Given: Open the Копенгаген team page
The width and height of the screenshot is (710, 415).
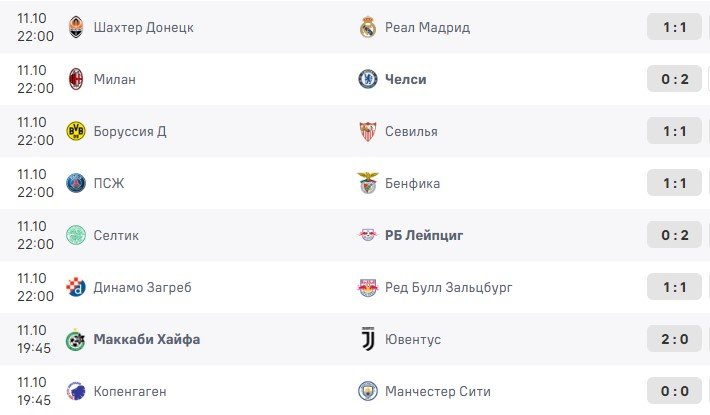Looking at the screenshot, I should point(131,391).
